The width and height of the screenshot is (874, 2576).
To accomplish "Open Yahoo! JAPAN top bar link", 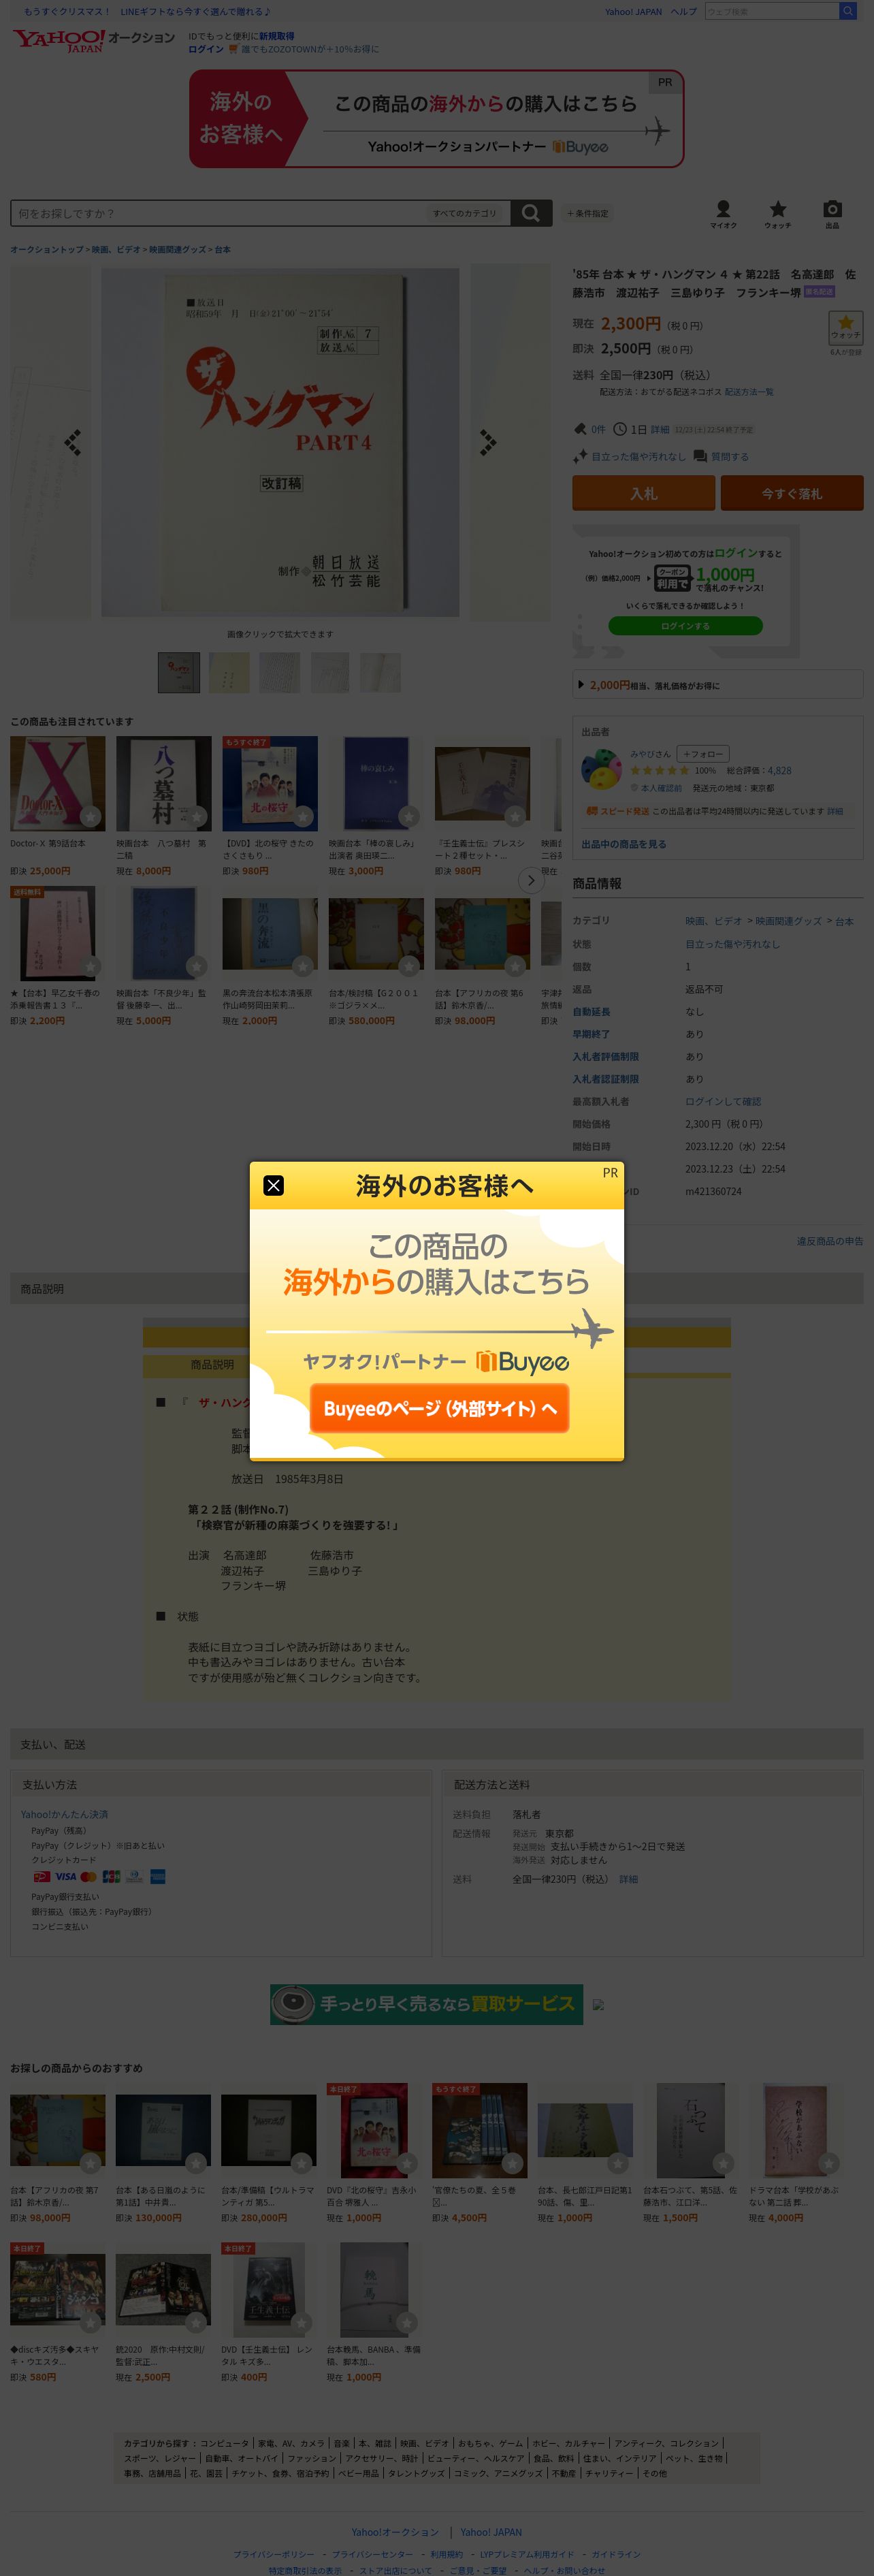I will (633, 11).
